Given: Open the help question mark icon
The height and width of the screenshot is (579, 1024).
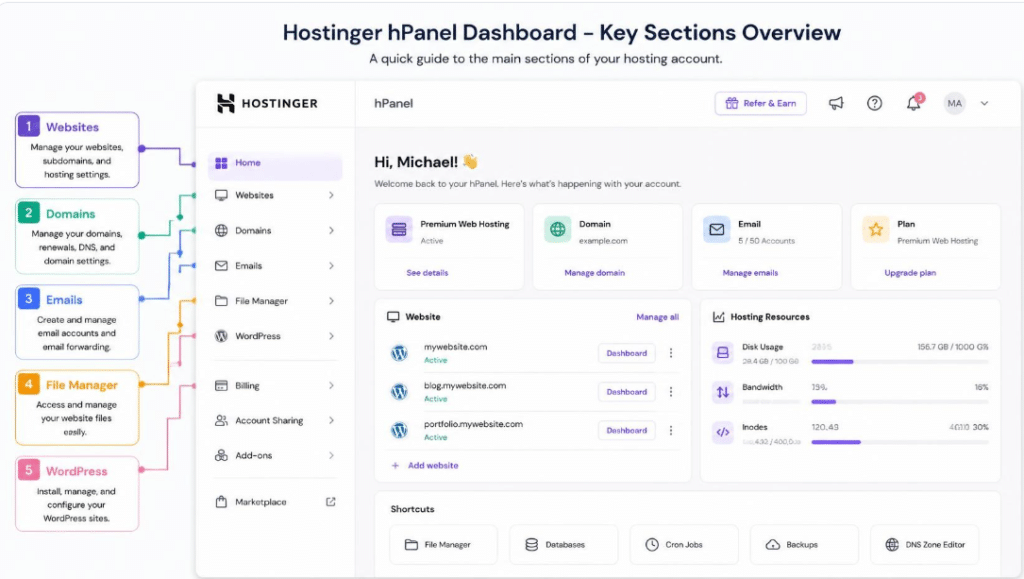Looking at the screenshot, I should tap(874, 103).
